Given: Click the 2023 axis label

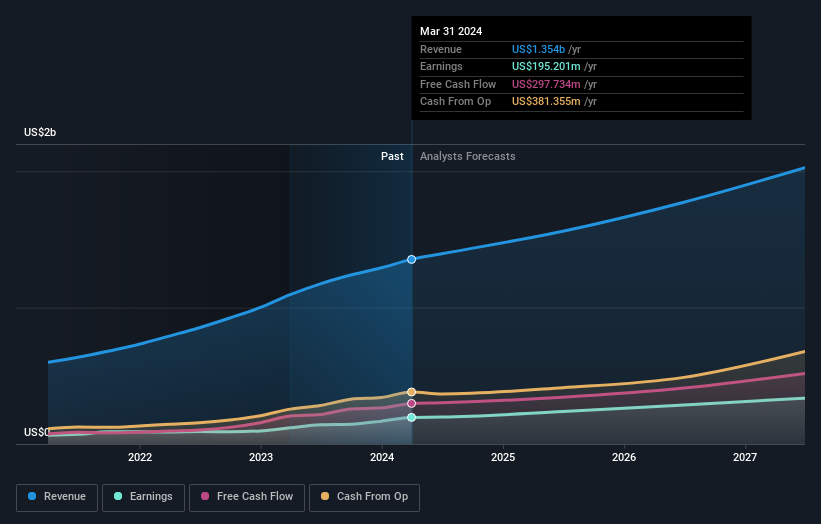Looking at the screenshot, I should coord(261,457).
